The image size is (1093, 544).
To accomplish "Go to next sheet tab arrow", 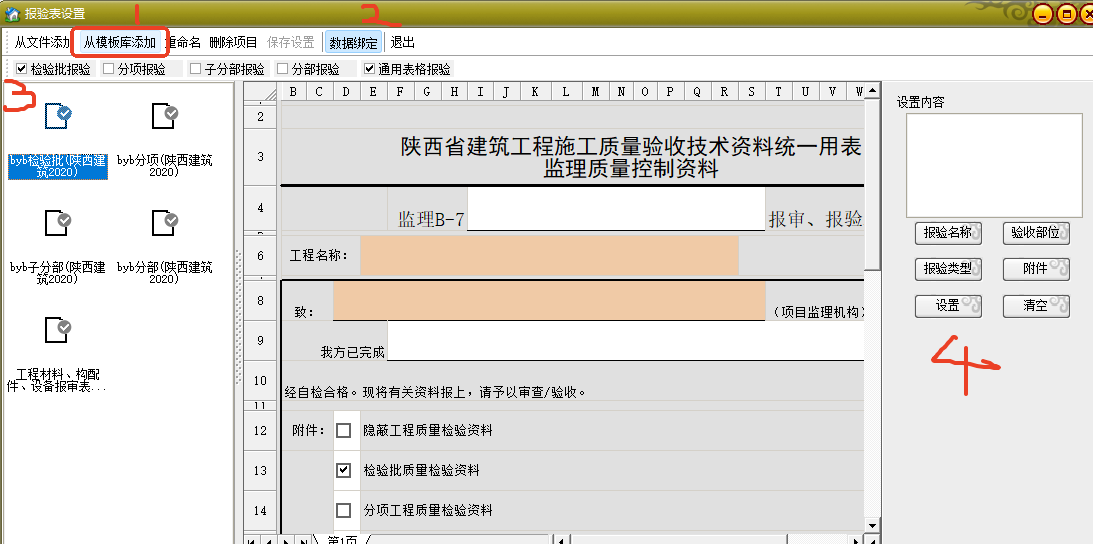I will pyautogui.click(x=286, y=541).
